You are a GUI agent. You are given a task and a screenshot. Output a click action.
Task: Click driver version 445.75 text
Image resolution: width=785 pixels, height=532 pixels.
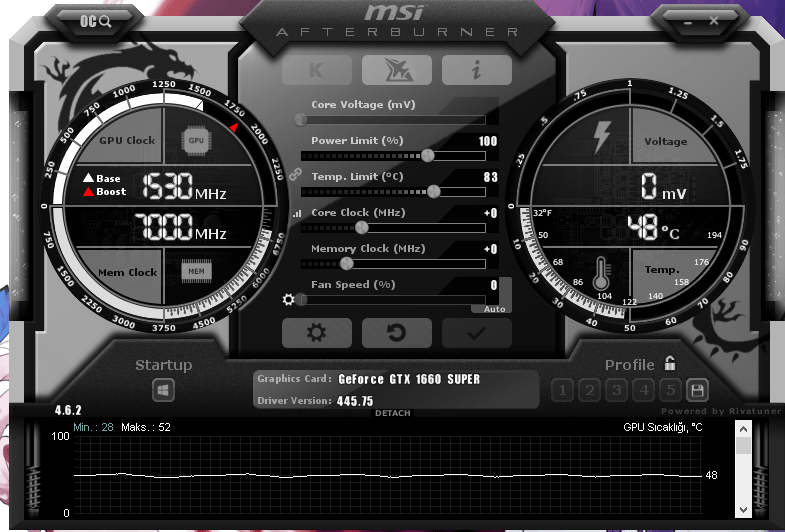355,401
